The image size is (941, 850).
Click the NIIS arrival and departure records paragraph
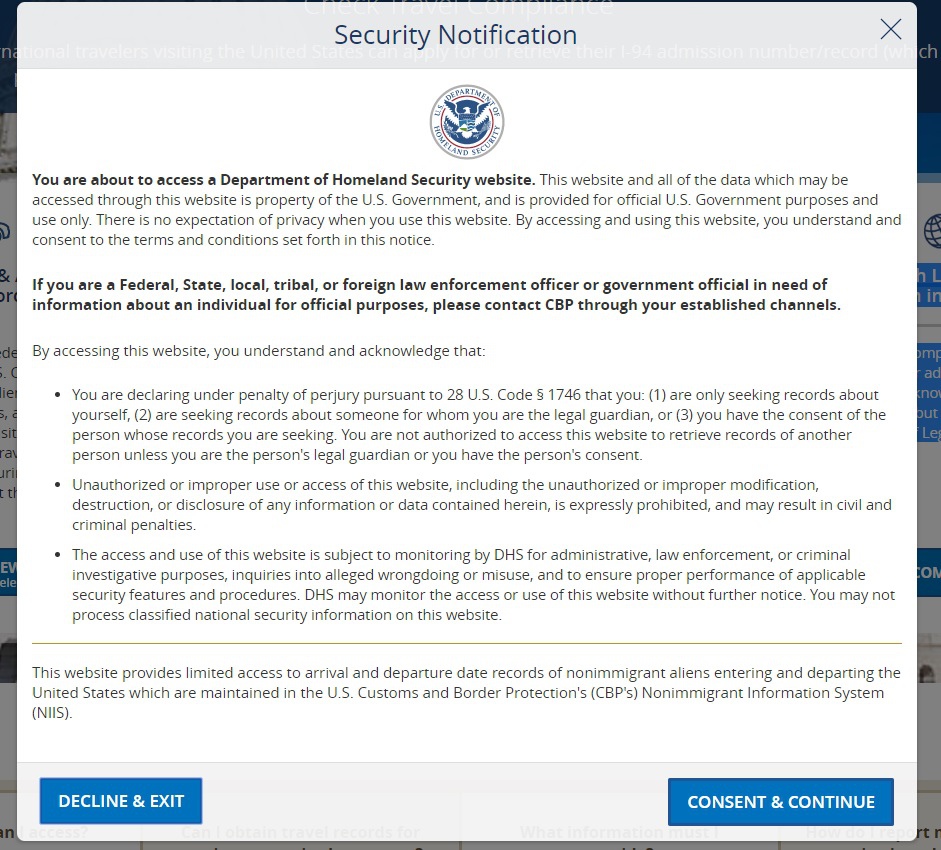pyautogui.click(x=466, y=693)
